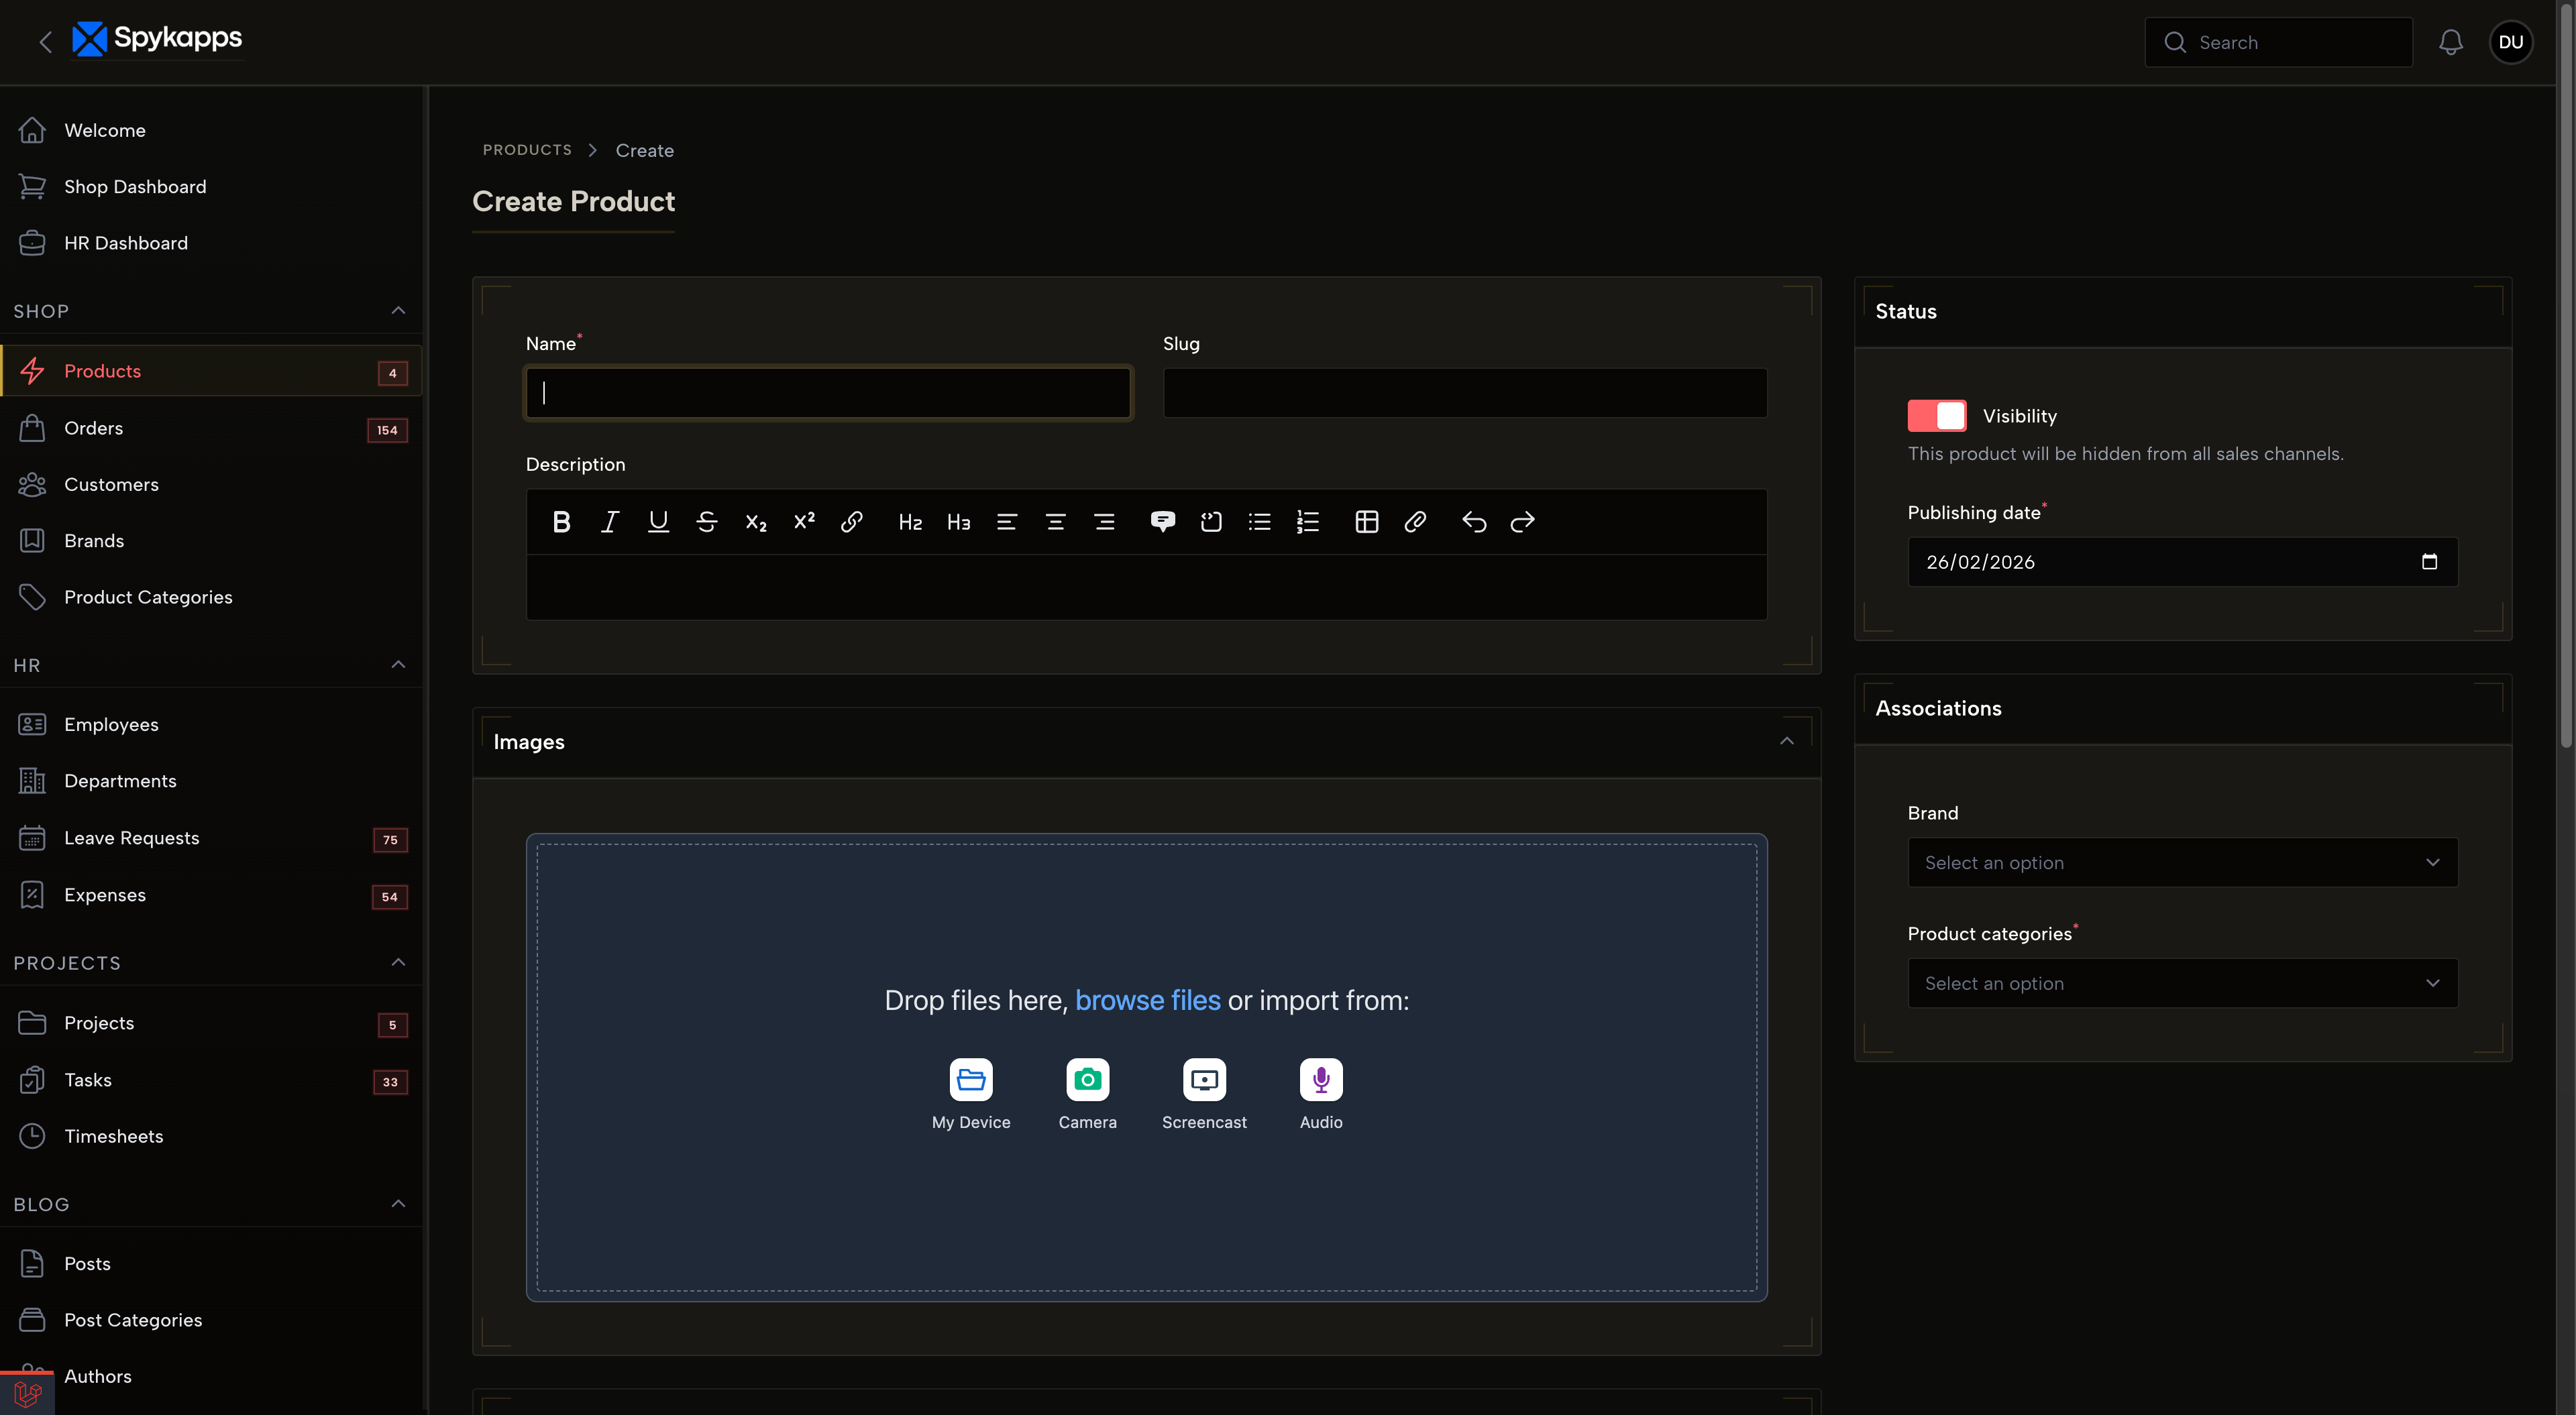
Task: Collapse the Images section
Action: (x=1787, y=740)
